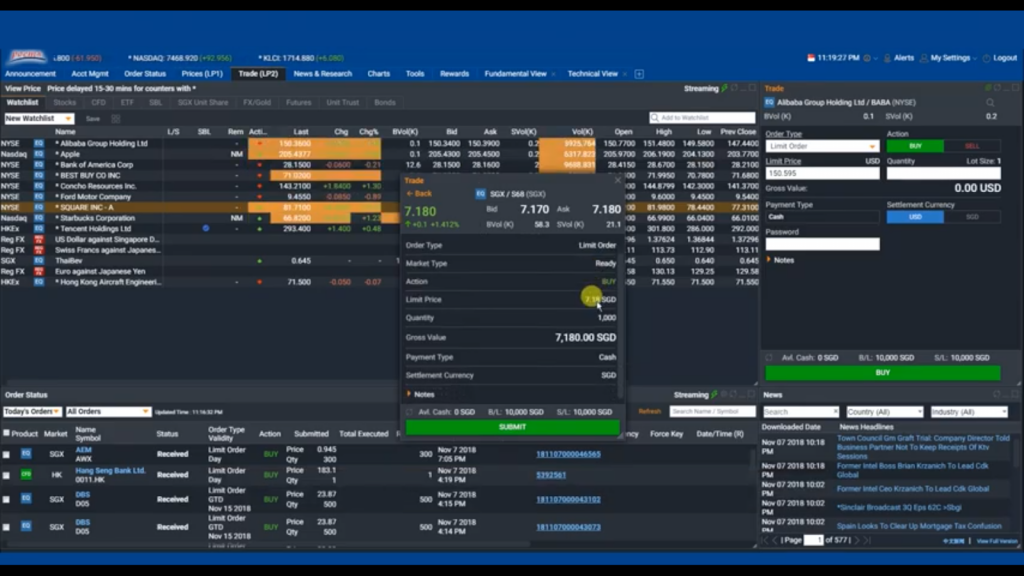Screen dimensions: 1024x576
Task: Click Back in the trade popup
Action: pyautogui.click(x=419, y=193)
